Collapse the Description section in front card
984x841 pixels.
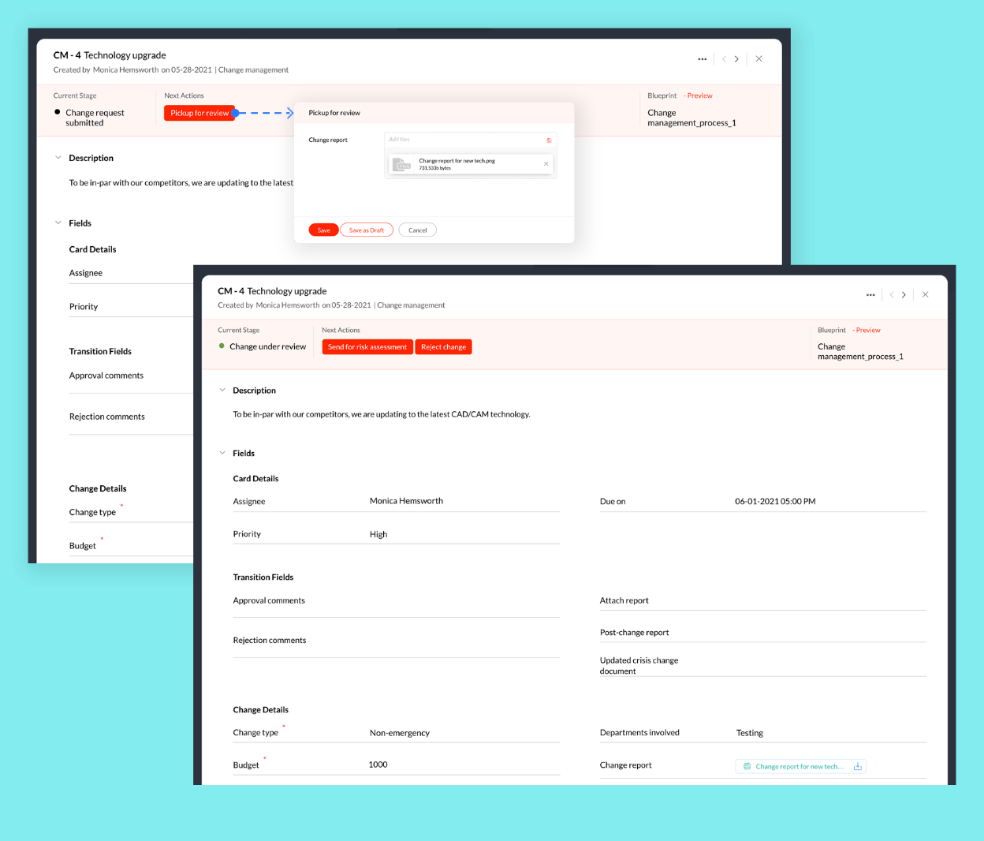click(x=222, y=390)
